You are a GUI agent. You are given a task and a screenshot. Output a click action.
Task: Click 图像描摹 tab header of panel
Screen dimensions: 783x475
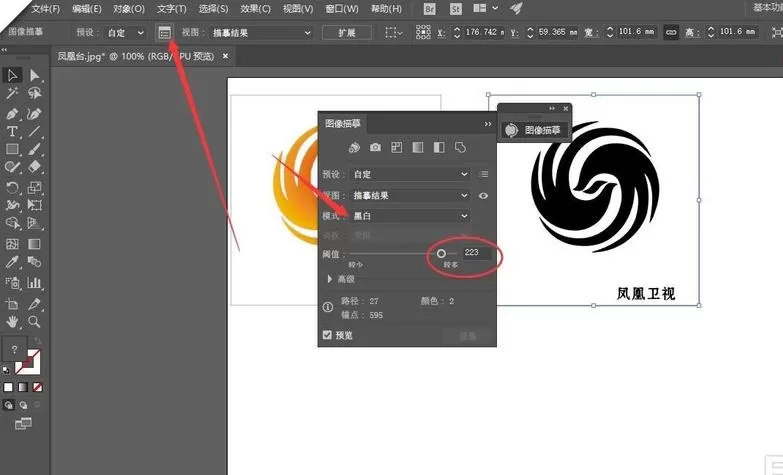tap(343, 123)
